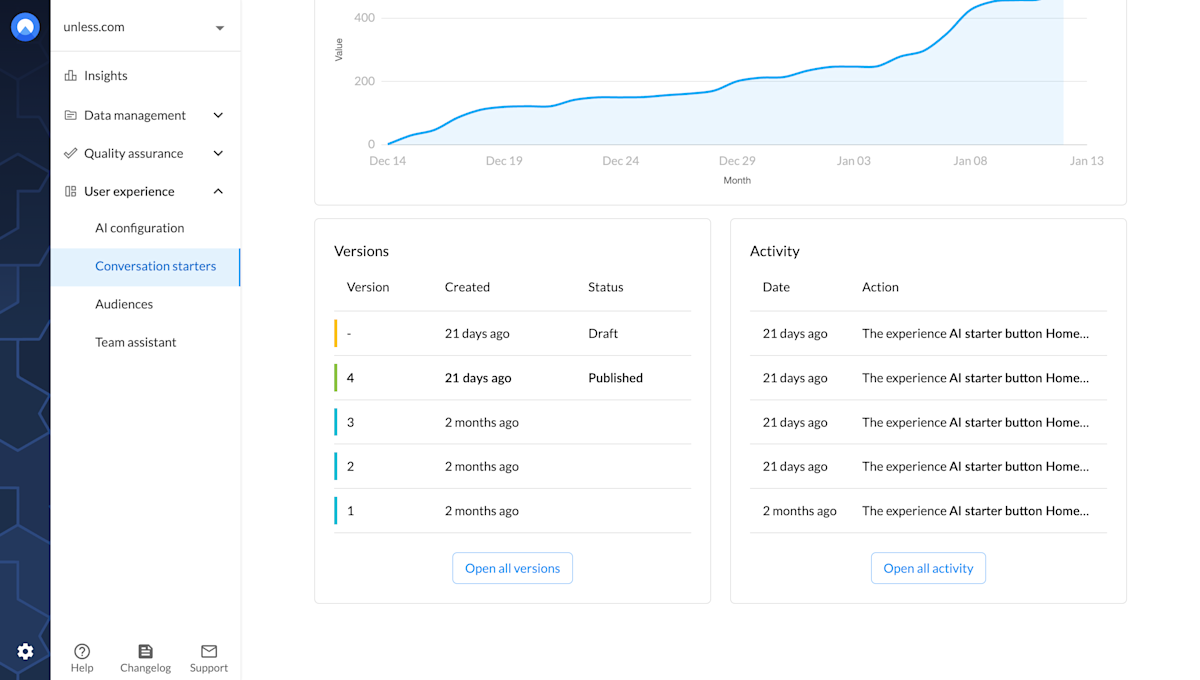Image resolution: width=1200 pixels, height=680 pixels.
Task: Click the Unless logo at top left
Action: tap(24, 27)
